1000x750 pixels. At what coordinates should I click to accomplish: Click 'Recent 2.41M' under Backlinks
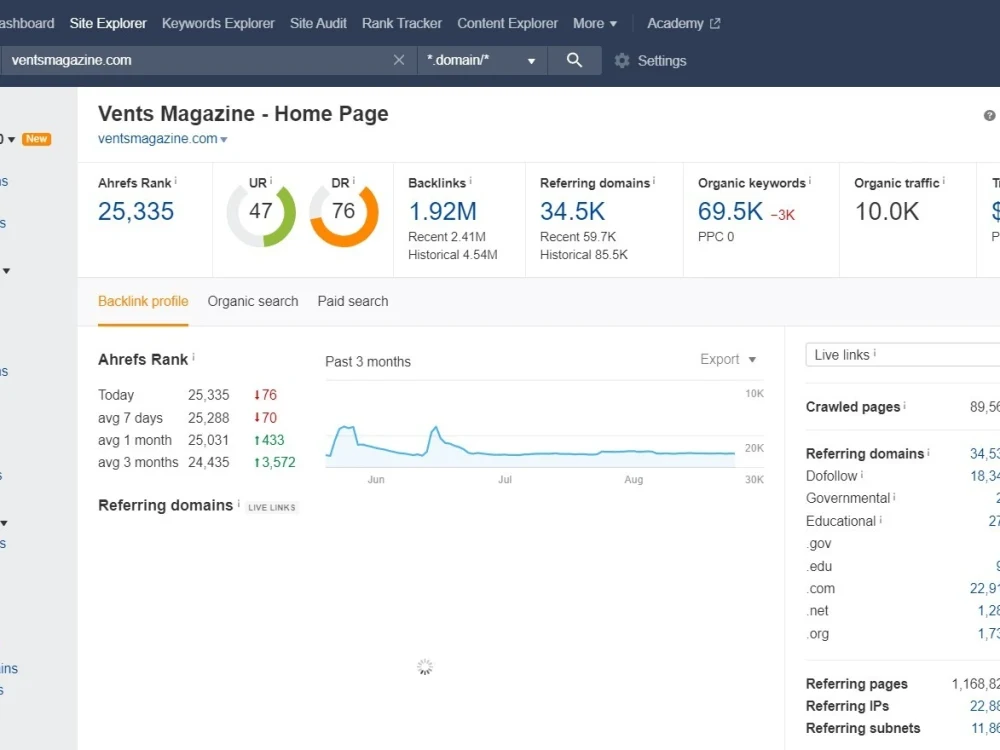point(447,237)
